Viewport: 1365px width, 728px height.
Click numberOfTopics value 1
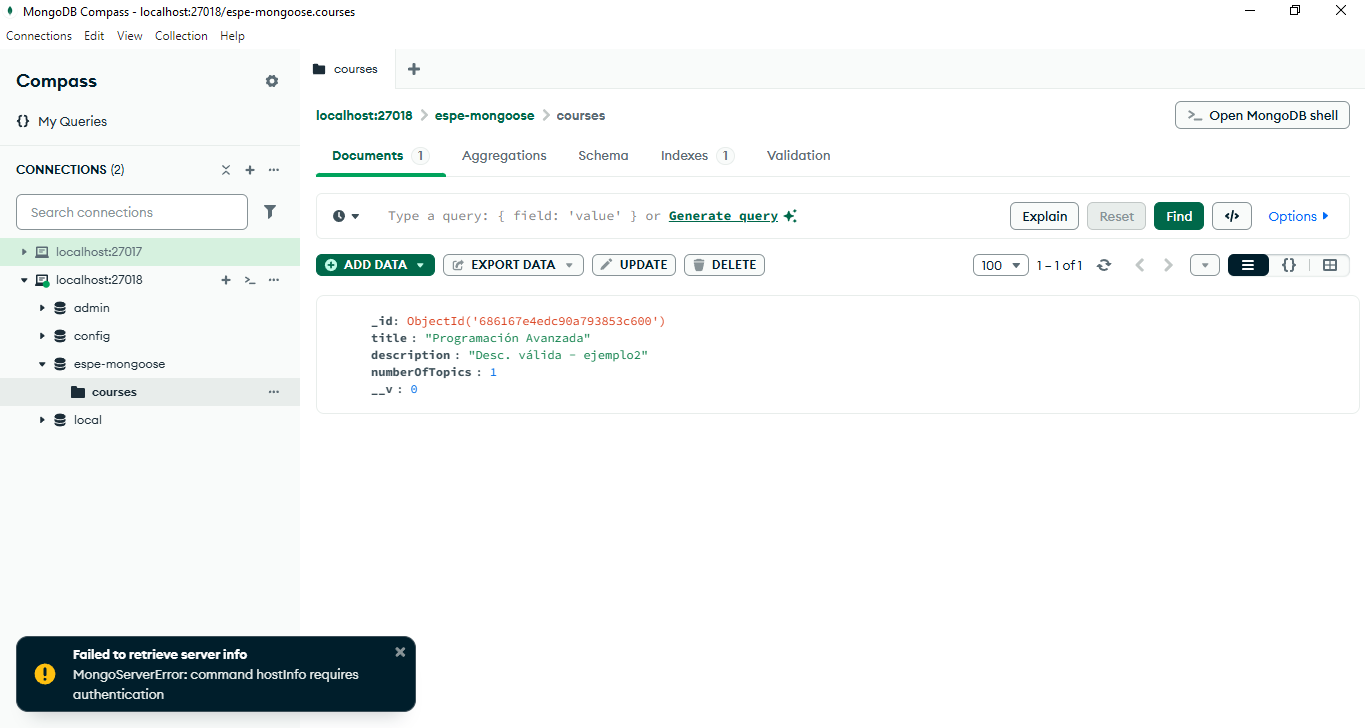click(x=493, y=372)
